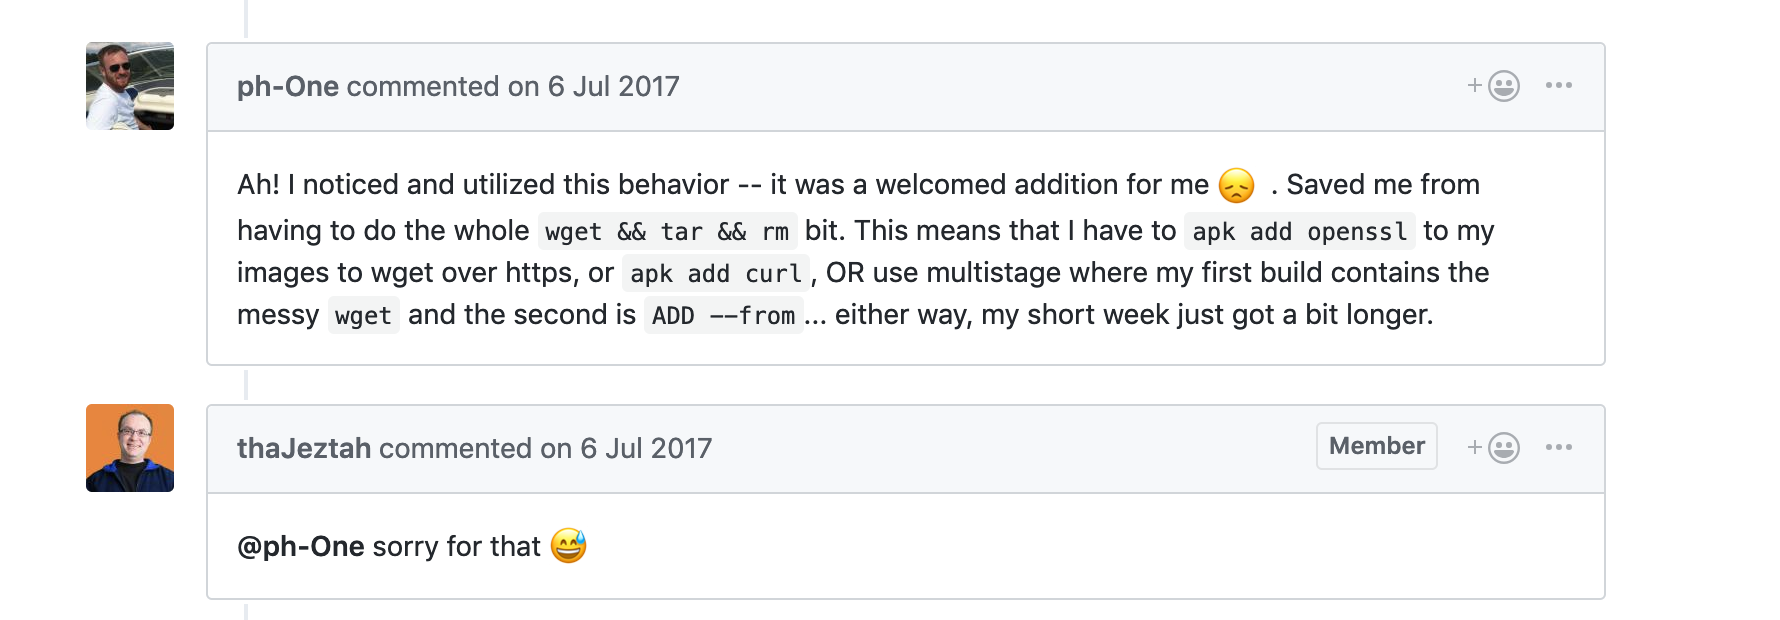Add a reaction to thaJeztah's comment

1494,448
